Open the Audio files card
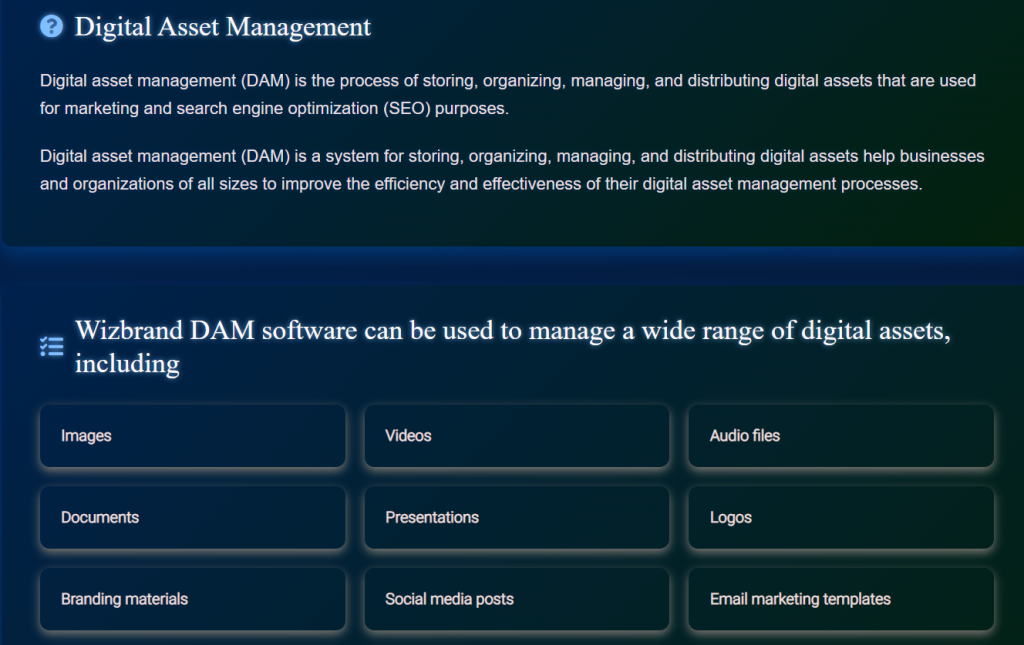This screenshot has width=1024, height=645. pyautogui.click(x=841, y=435)
